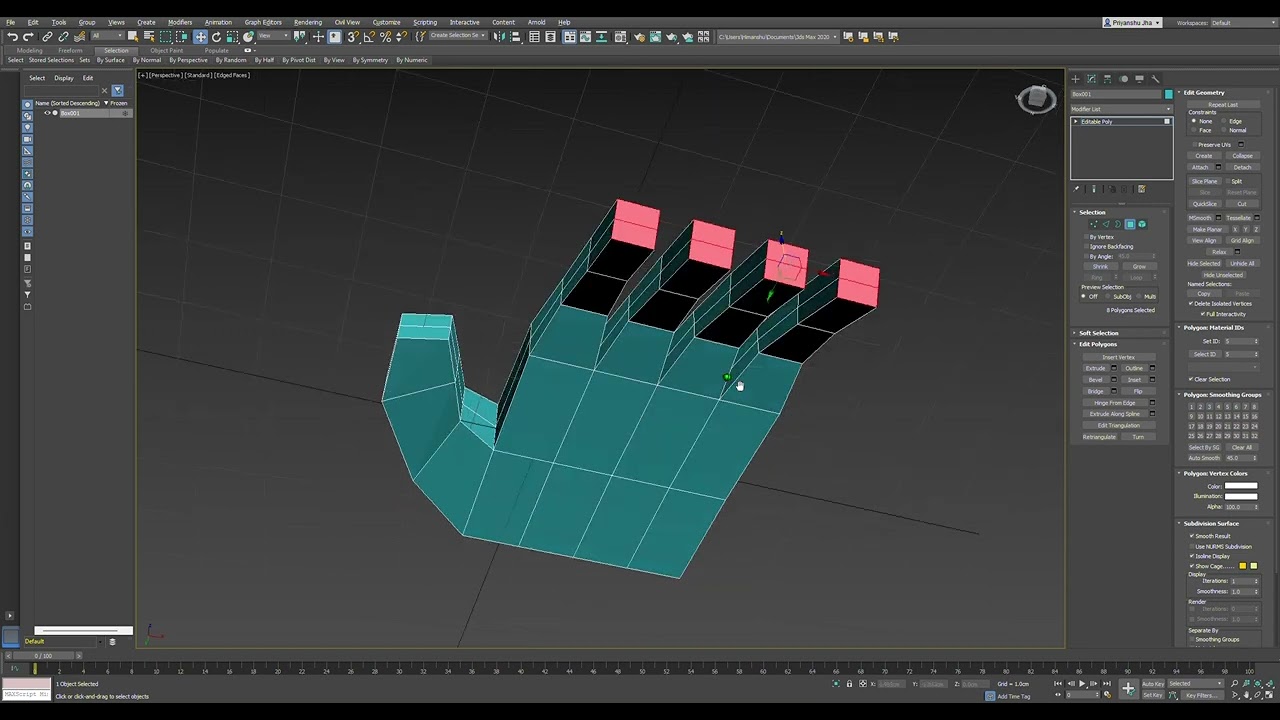Open the Display command panel

pyautogui.click(x=1139, y=79)
